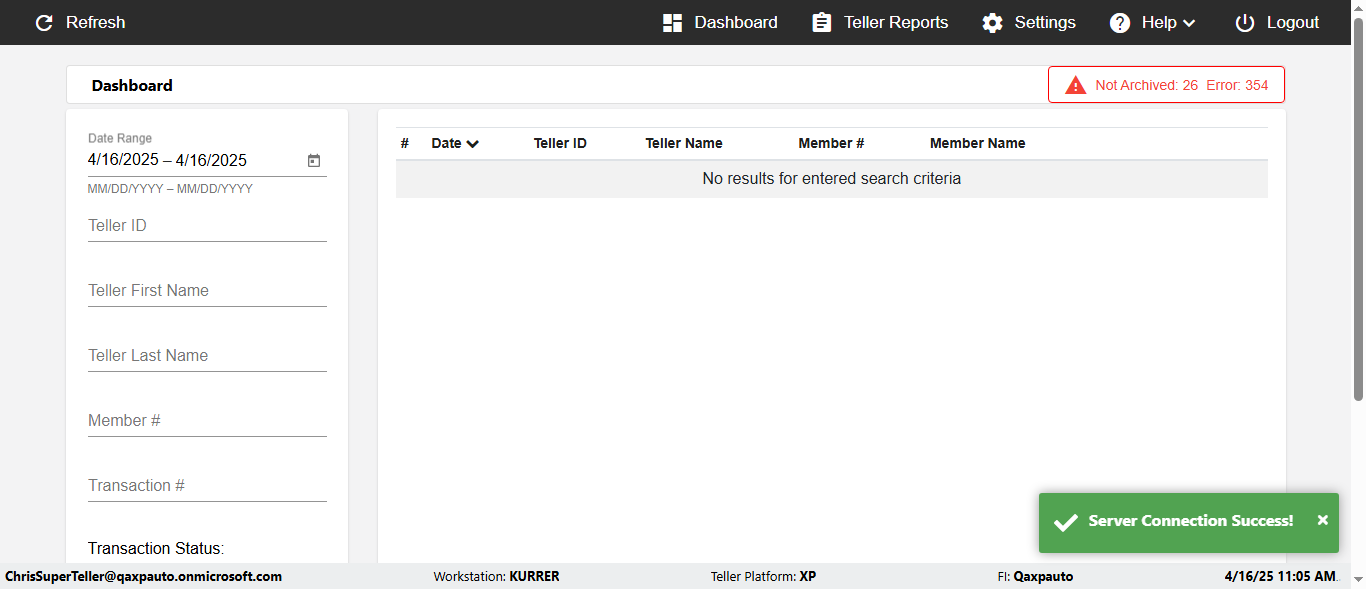Click the Teller Name column header
The width and height of the screenshot is (1366, 589).
[684, 144]
